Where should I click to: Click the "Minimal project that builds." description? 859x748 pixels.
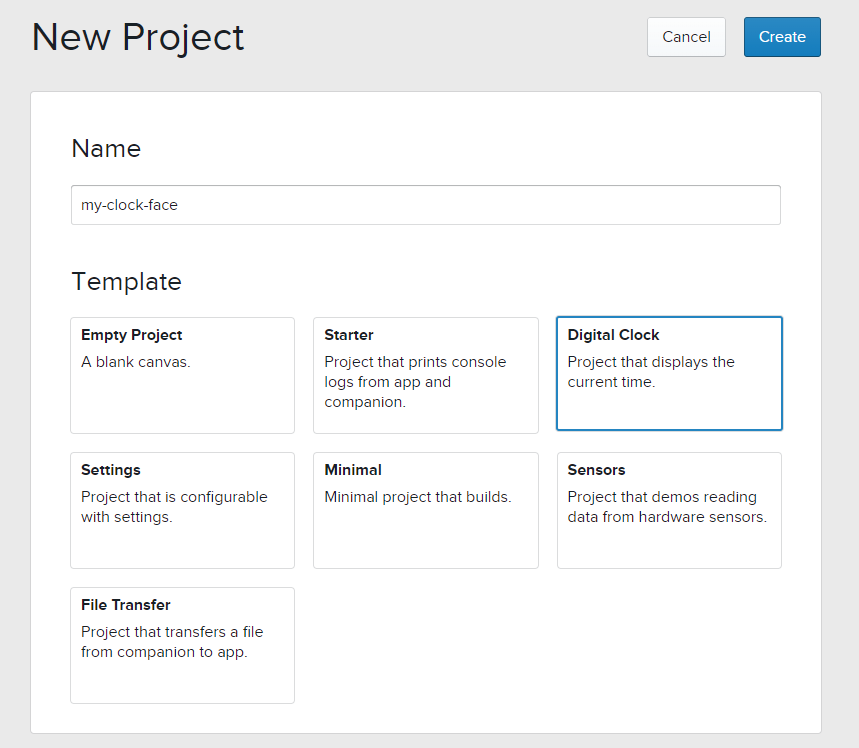(x=418, y=497)
